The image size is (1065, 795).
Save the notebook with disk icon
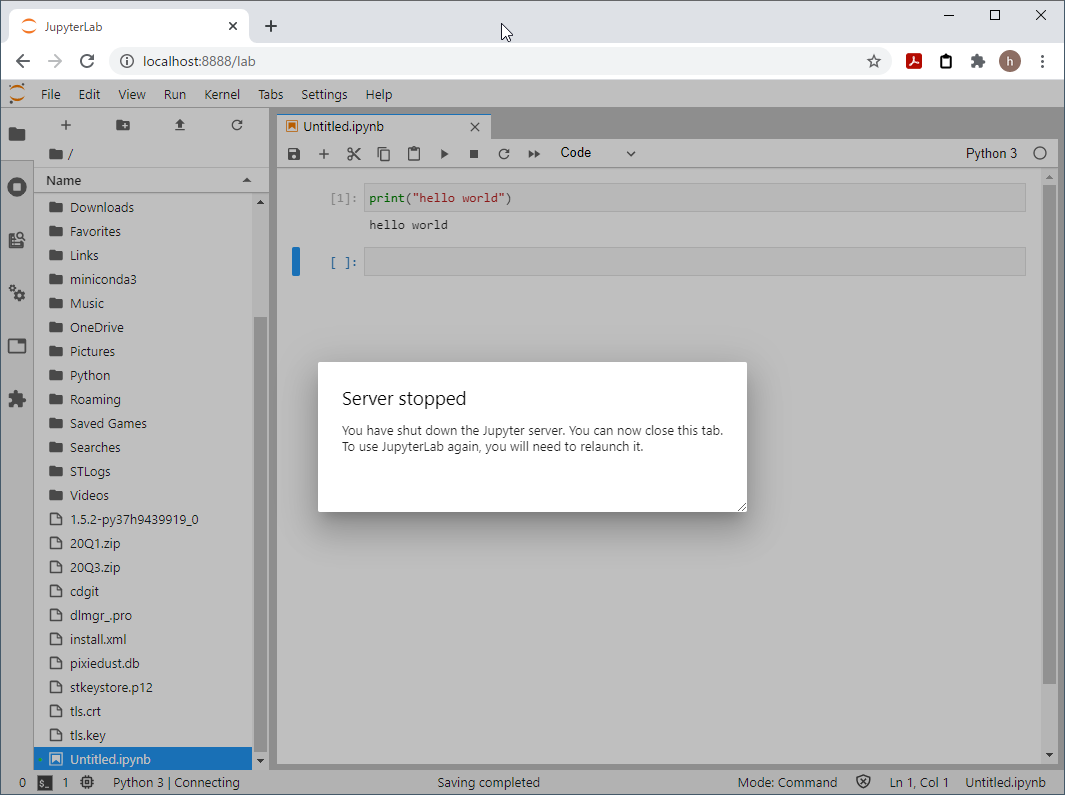pos(294,154)
